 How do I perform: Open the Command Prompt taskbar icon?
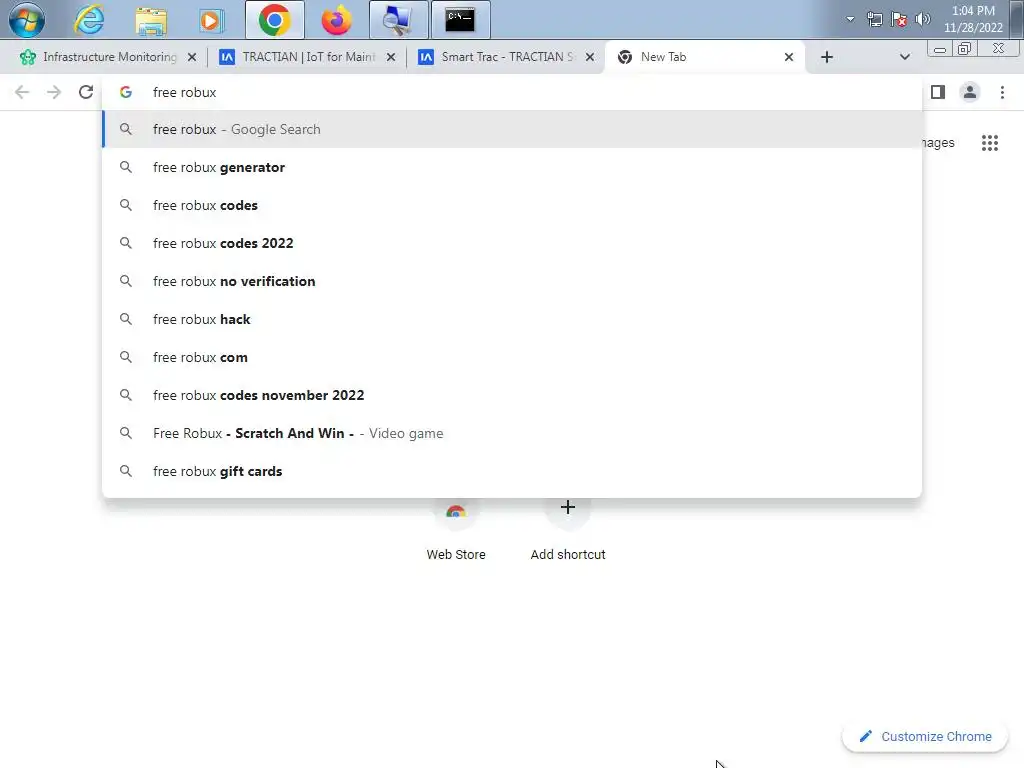(460, 20)
